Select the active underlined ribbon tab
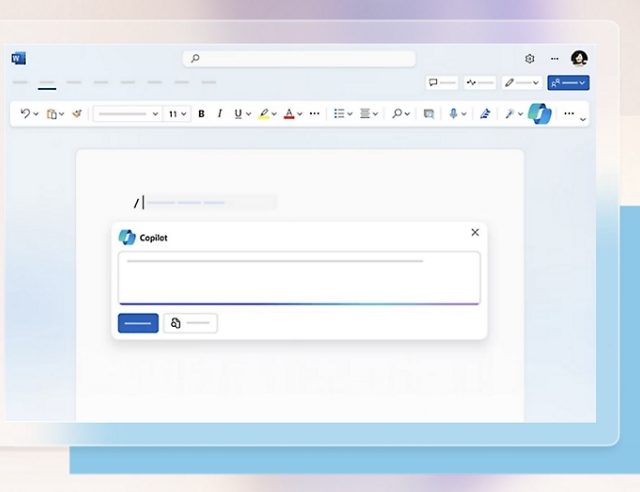The image size is (640, 492). pos(46,83)
